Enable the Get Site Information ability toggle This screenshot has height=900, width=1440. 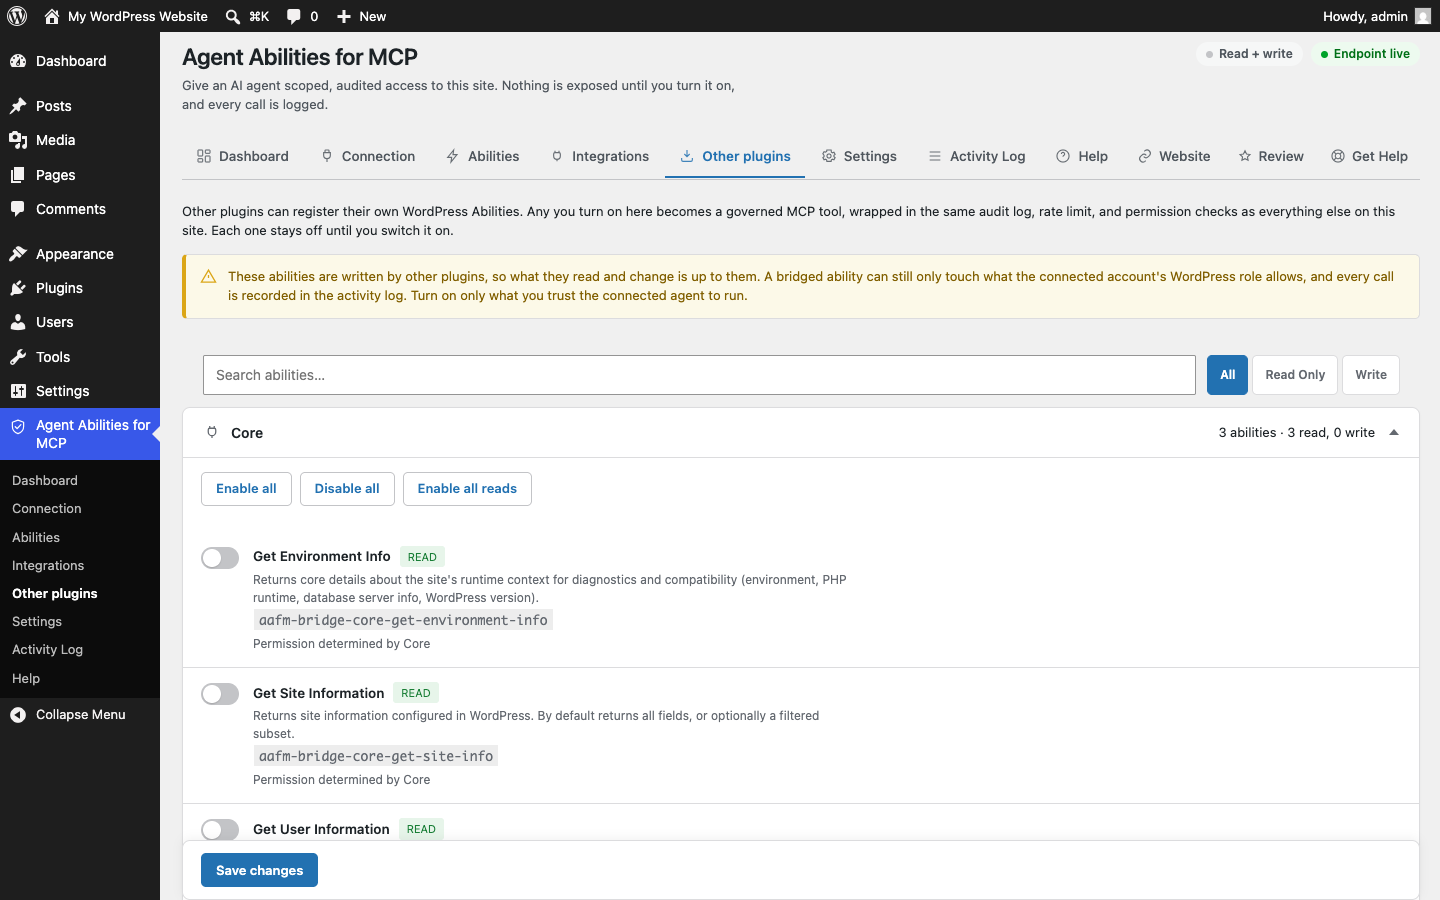pos(220,694)
